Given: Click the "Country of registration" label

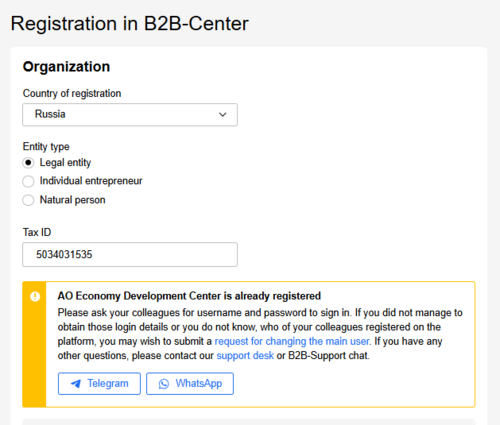Looking at the screenshot, I should click(72, 93).
